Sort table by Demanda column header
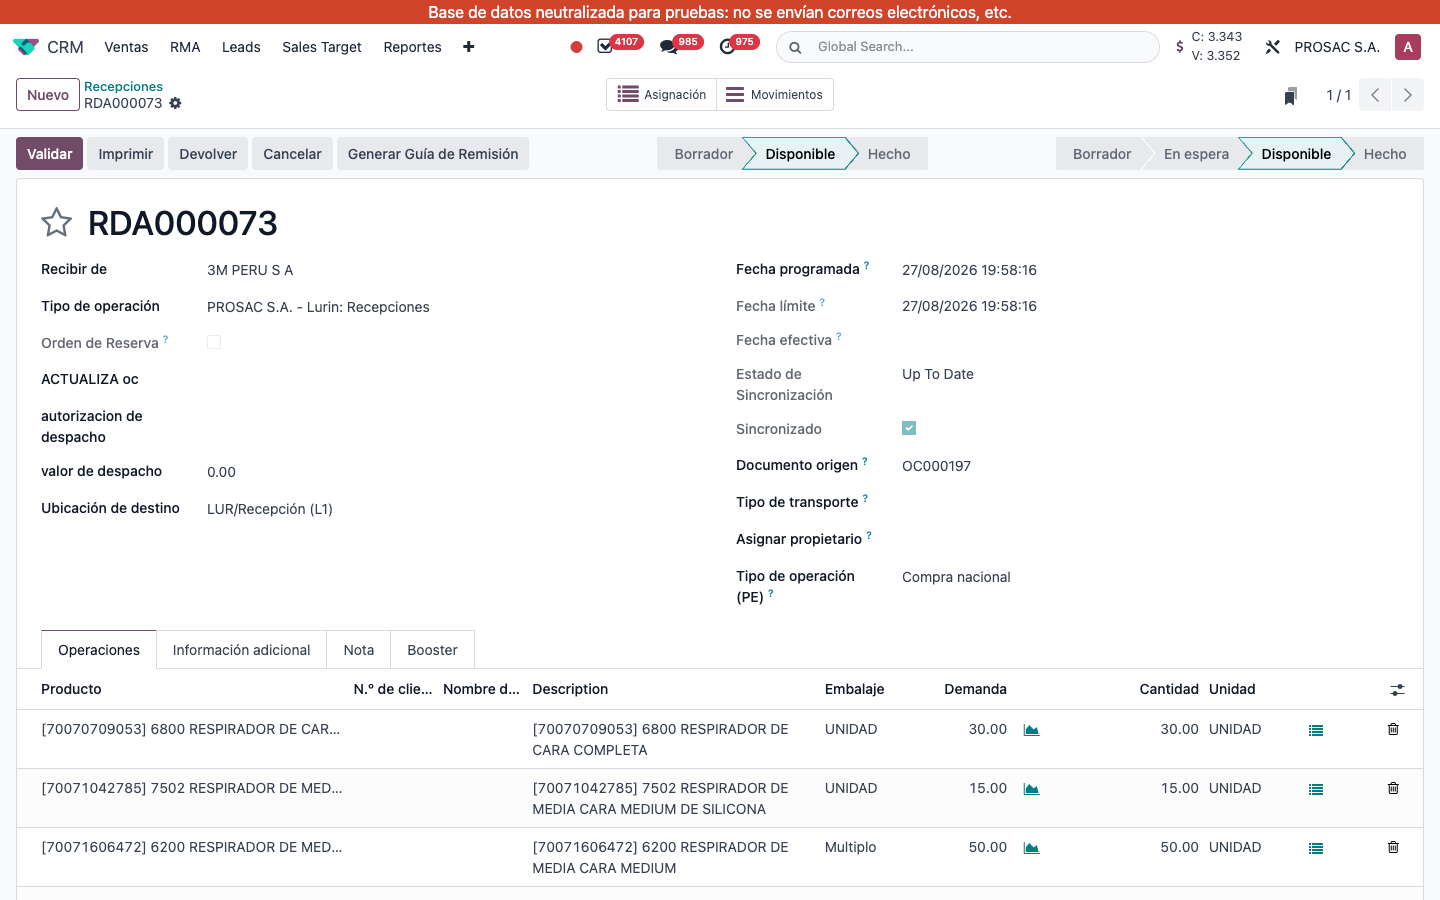This screenshot has height=900, width=1440. point(975,689)
